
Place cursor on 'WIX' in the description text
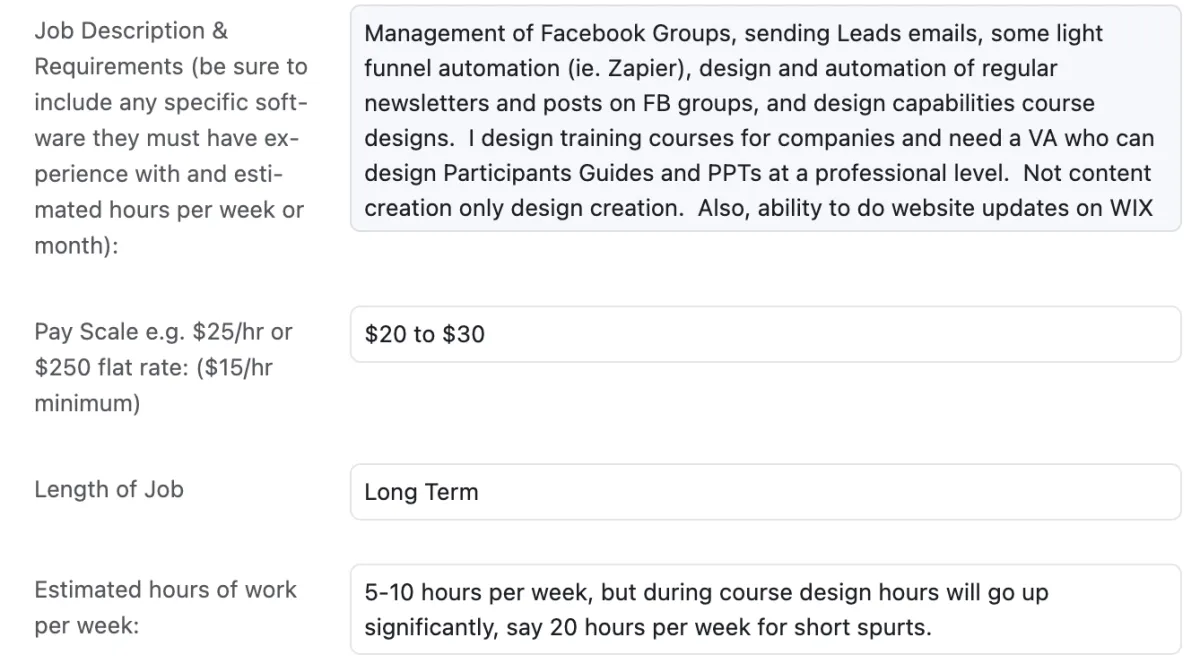point(1129,208)
